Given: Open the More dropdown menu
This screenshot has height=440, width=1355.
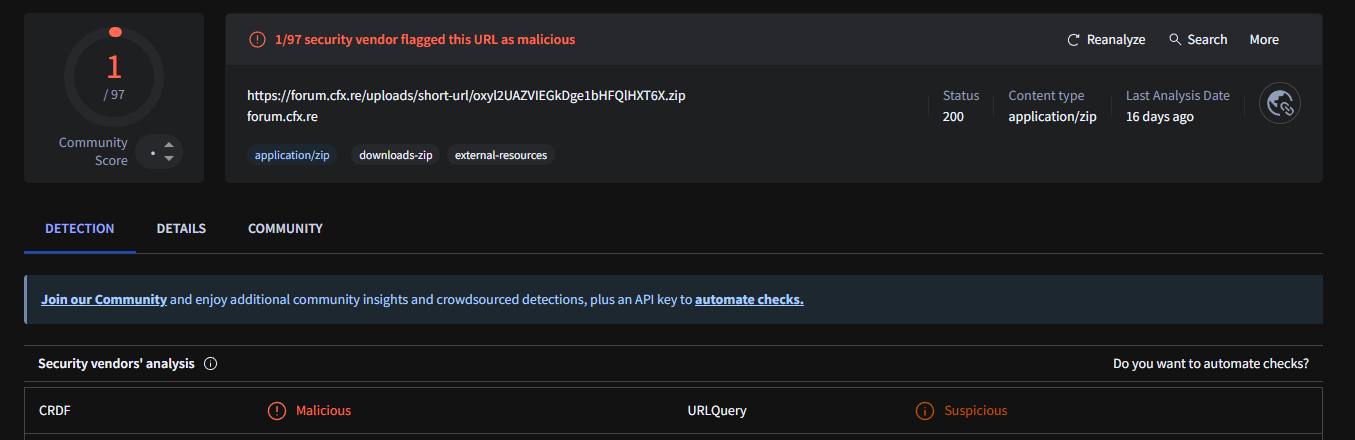Looking at the screenshot, I should [1264, 40].
